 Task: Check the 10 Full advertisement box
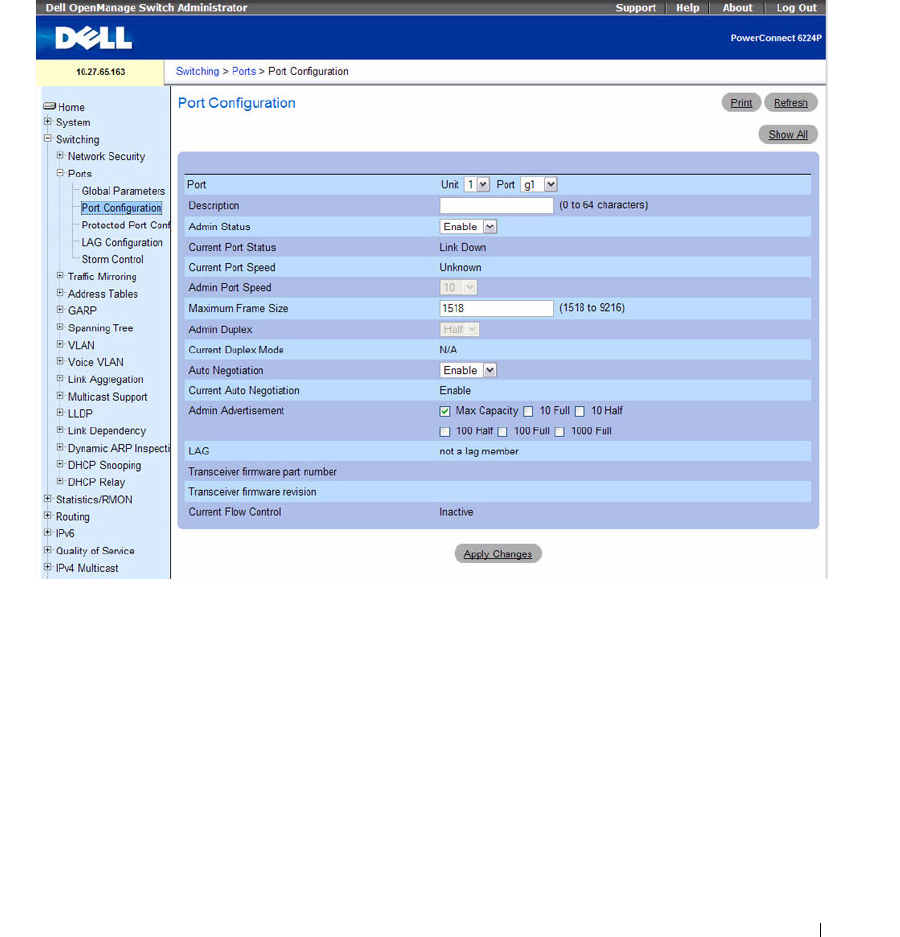point(528,411)
